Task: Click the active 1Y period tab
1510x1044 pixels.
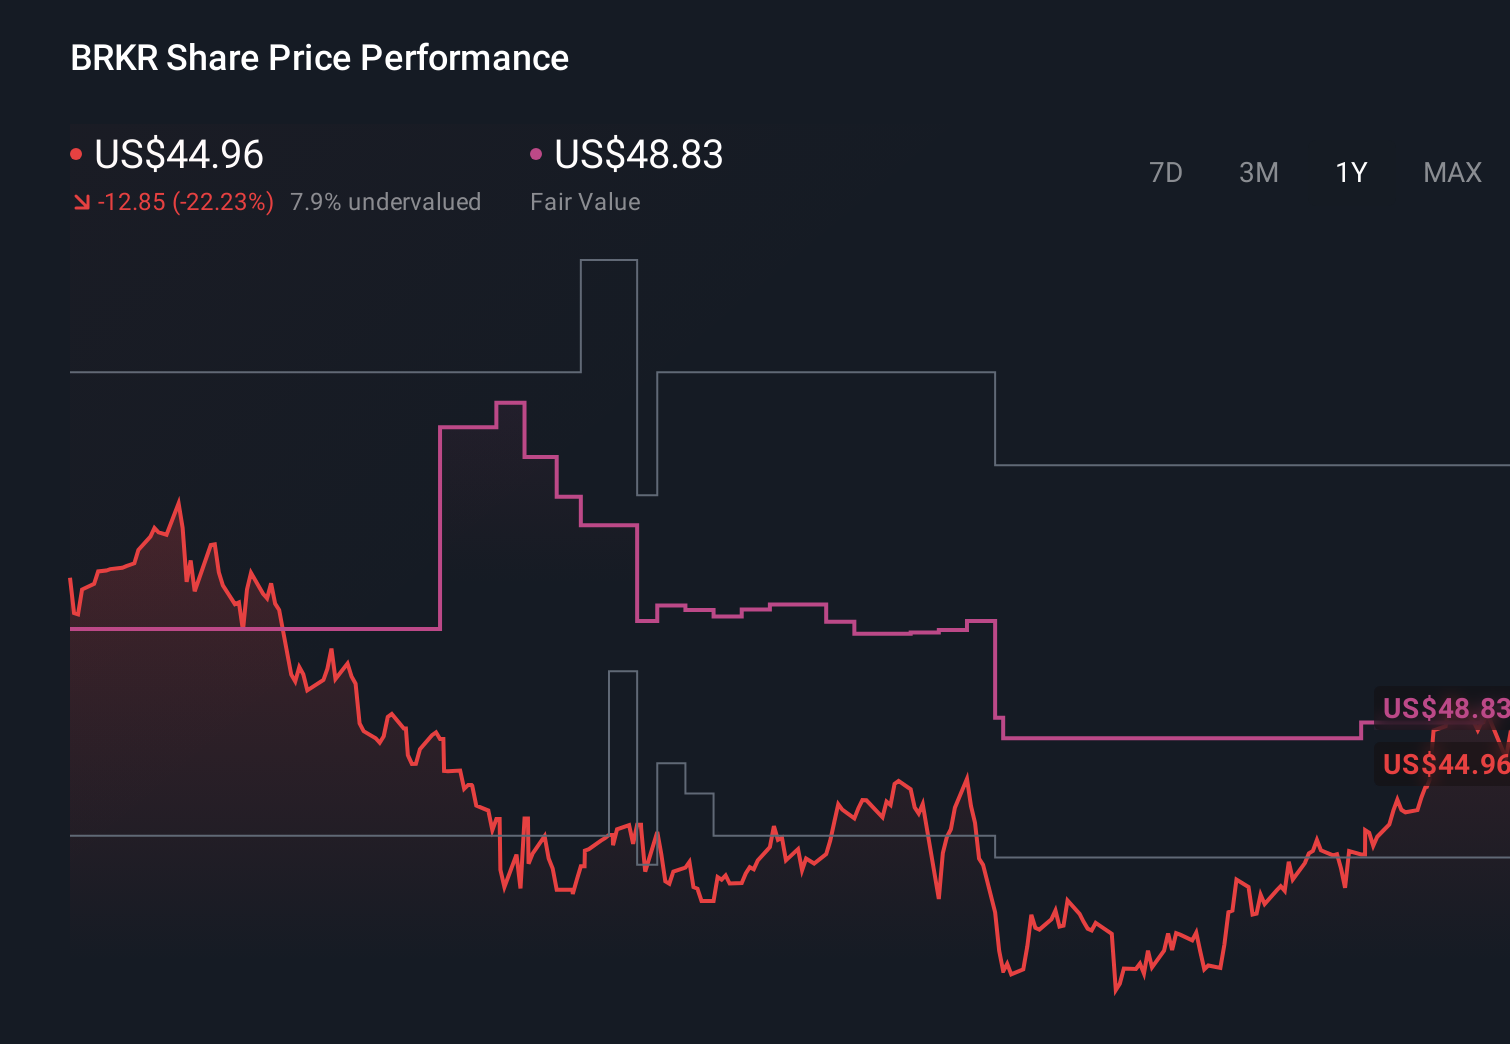Action: point(1350,172)
